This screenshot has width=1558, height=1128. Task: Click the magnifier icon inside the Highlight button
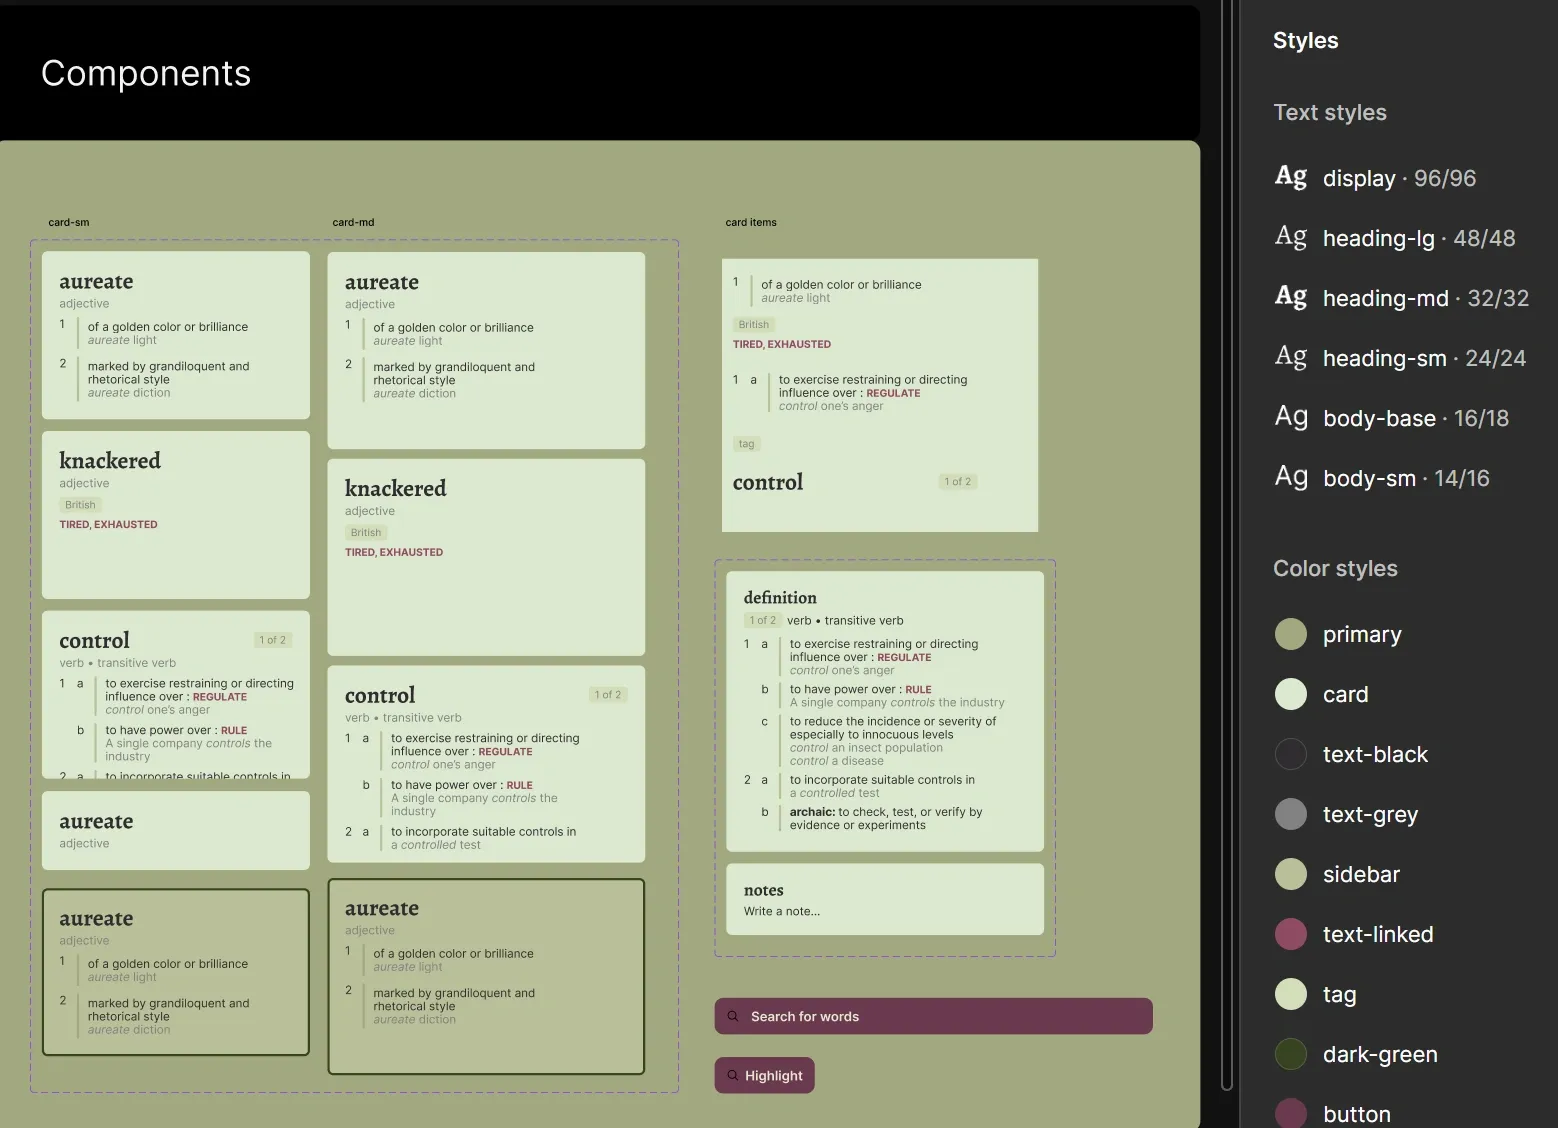(733, 1076)
